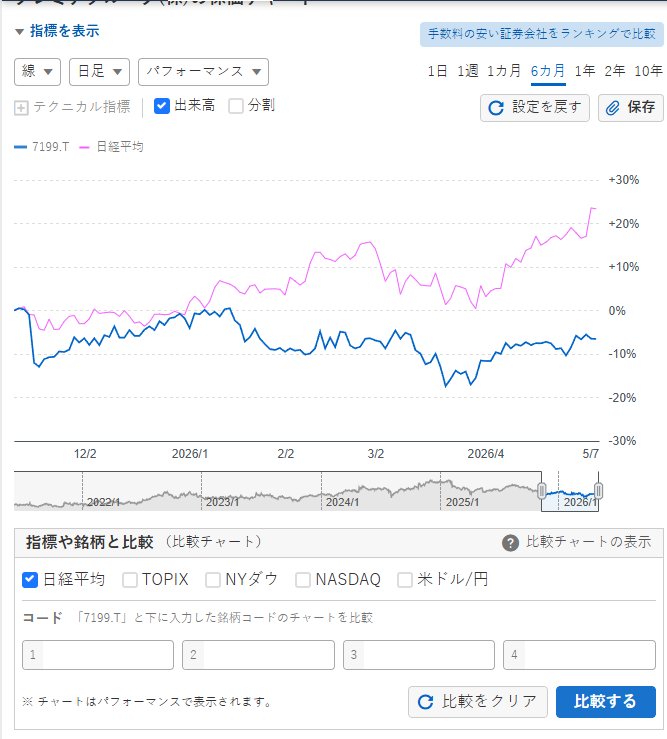The height and width of the screenshot is (739, 667).
Task: Select the 1年 time range
Action: coord(585,71)
